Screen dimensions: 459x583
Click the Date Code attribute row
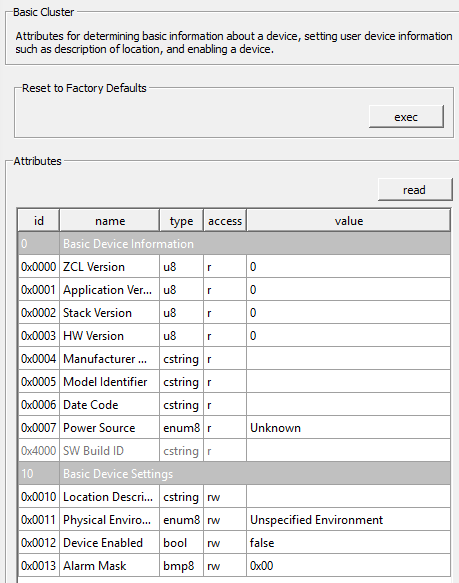point(234,405)
